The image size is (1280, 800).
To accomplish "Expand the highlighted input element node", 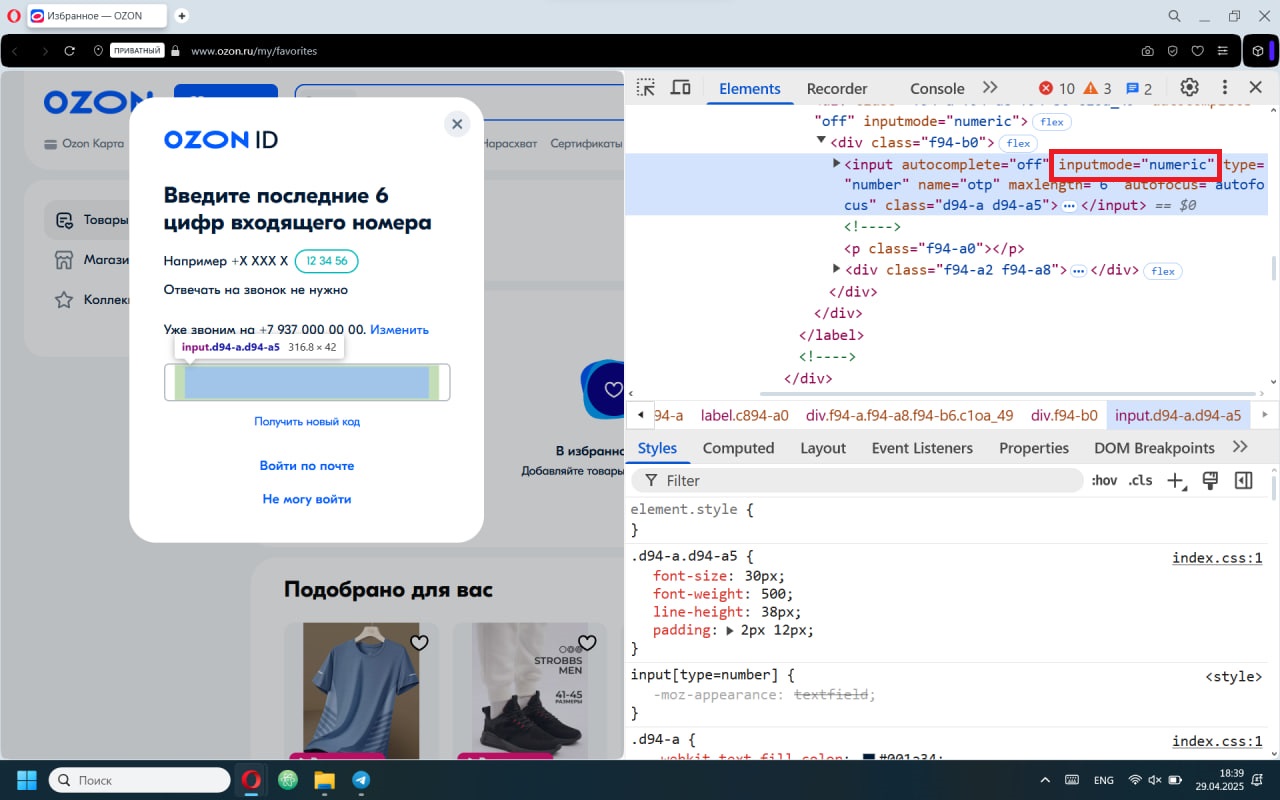I will (837, 163).
